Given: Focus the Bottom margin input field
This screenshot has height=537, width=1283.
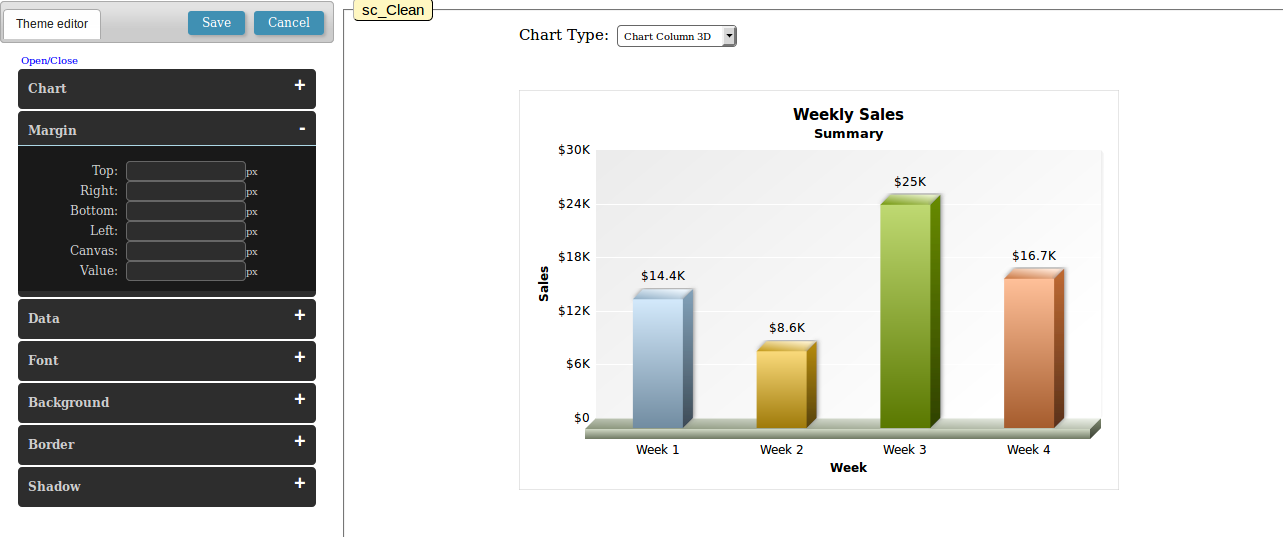Looking at the screenshot, I should click(186, 211).
